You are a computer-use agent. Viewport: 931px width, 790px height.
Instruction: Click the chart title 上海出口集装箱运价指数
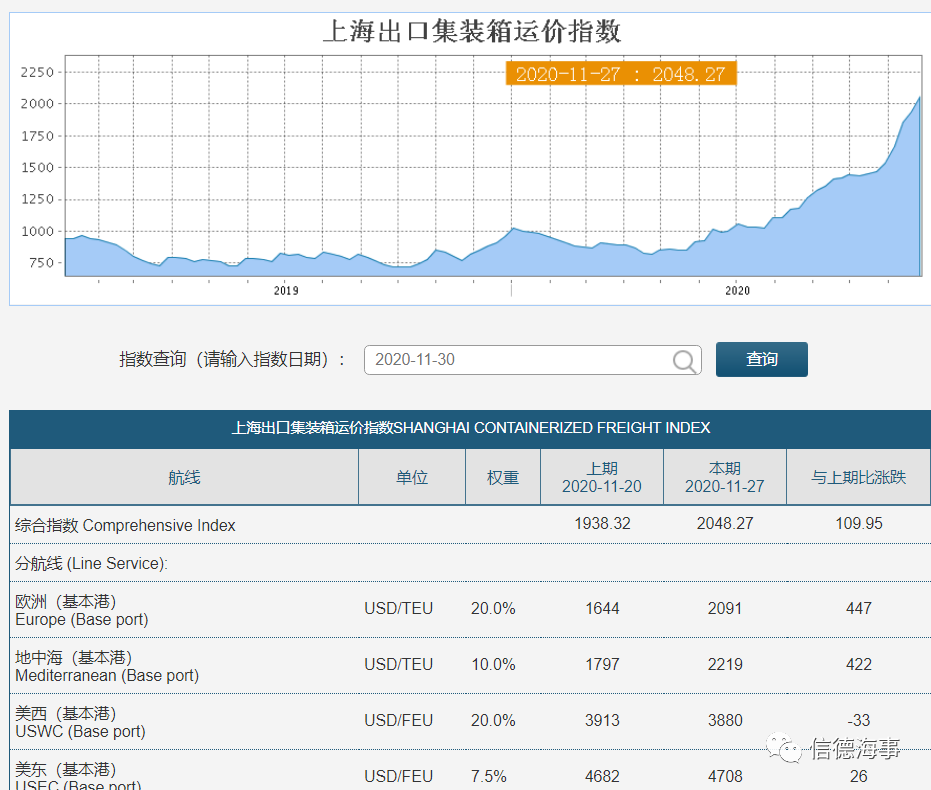click(472, 31)
